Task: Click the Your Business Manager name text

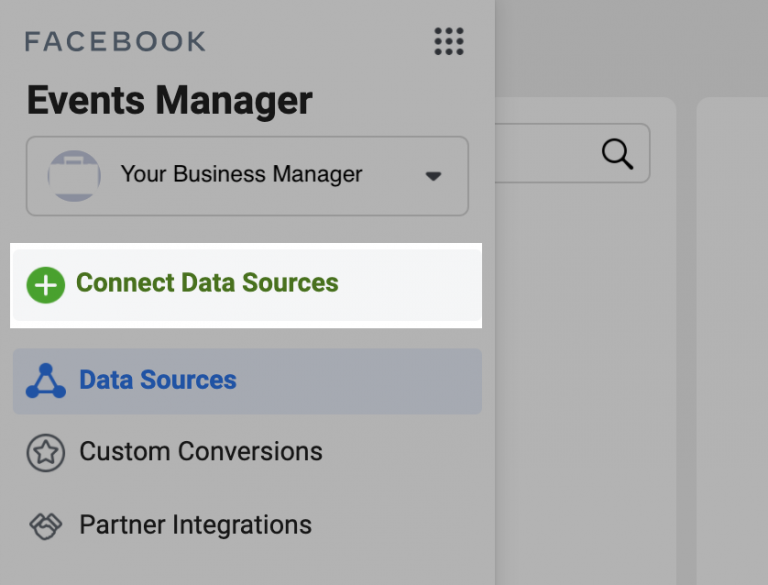Action: [241, 175]
